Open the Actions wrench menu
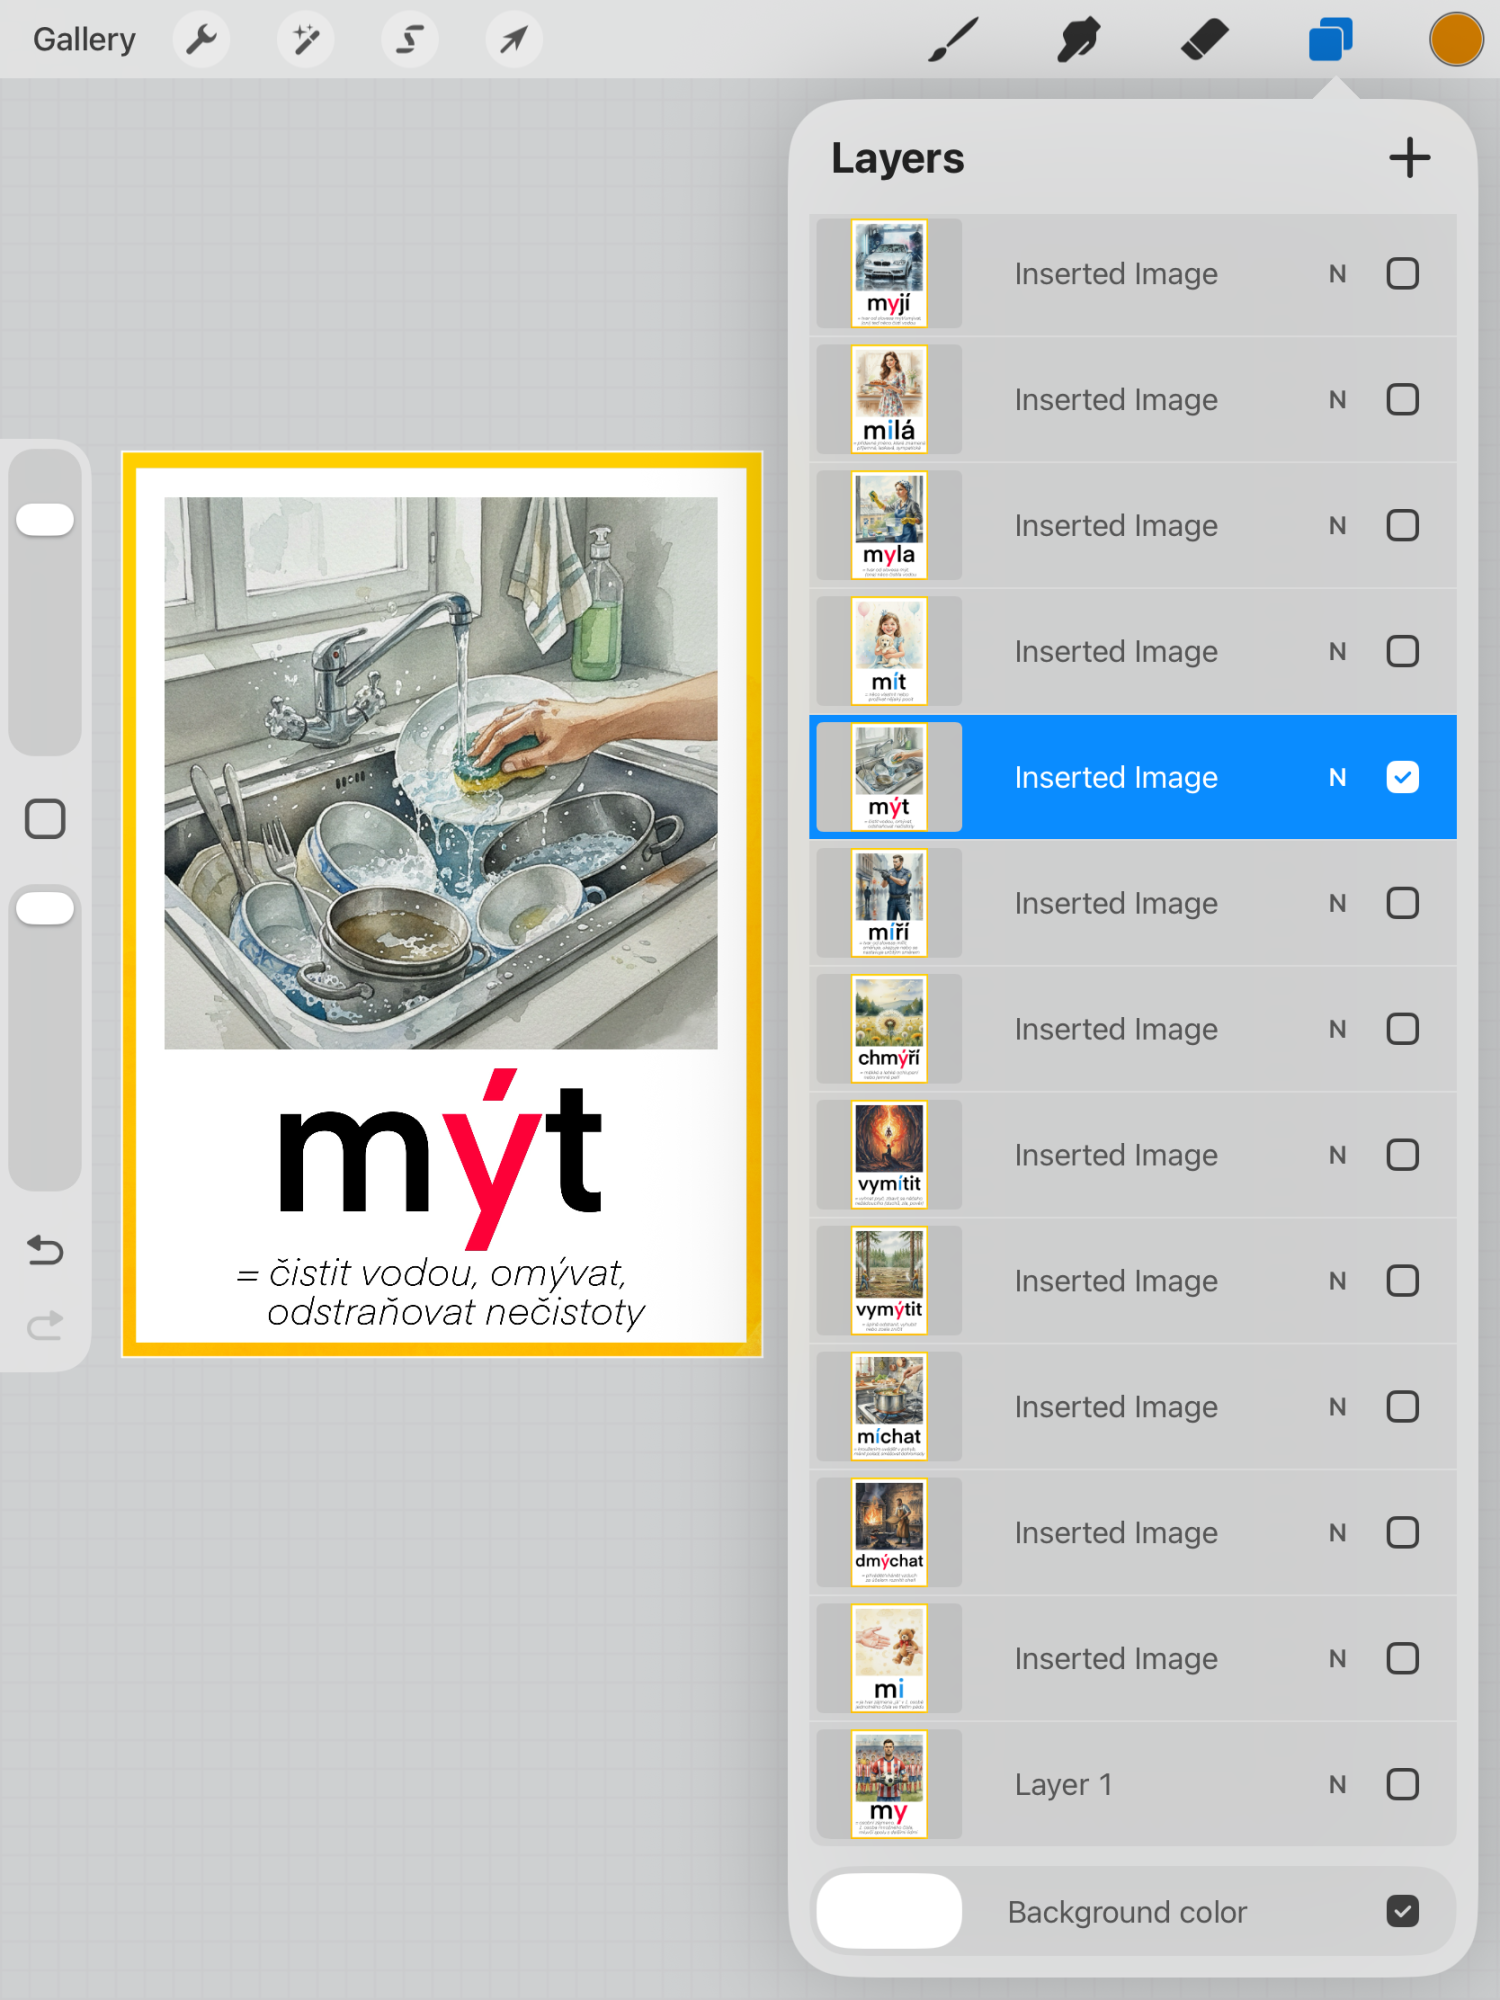Image resolution: width=1500 pixels, height=2000 pixels. [201, 40]
